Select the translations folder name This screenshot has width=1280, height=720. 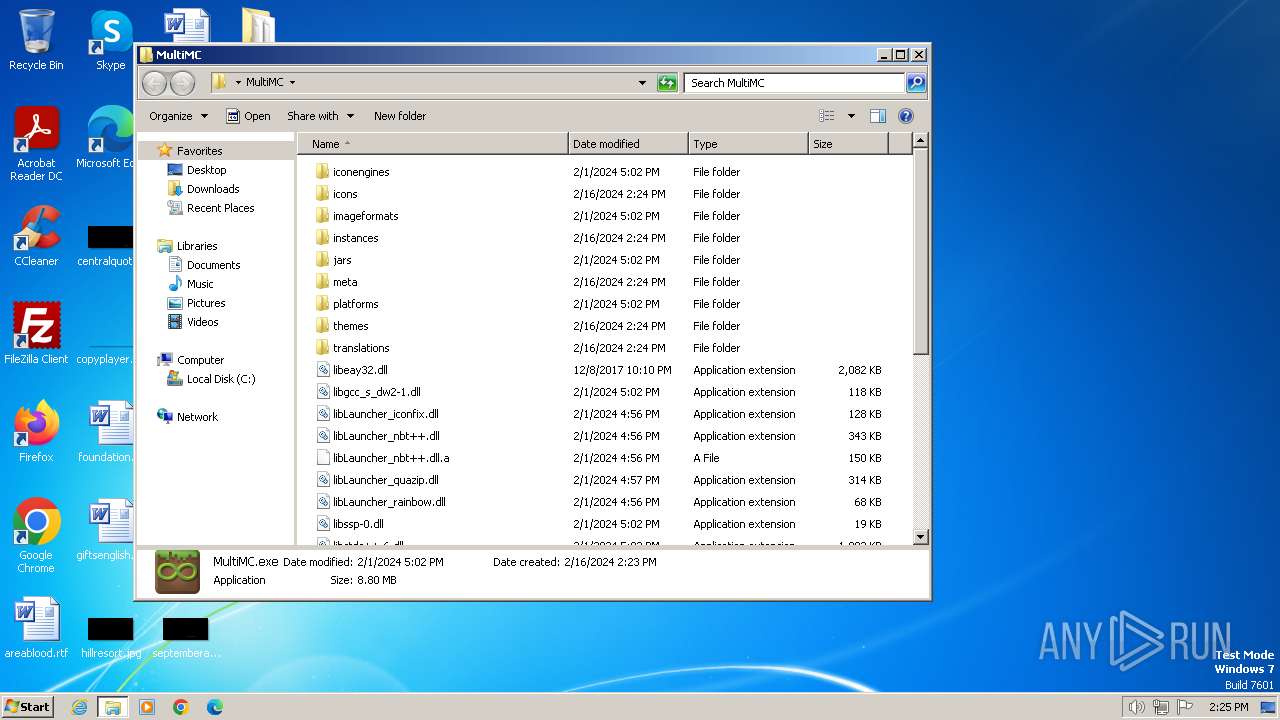pyautogui.click(x=361, y=348)
